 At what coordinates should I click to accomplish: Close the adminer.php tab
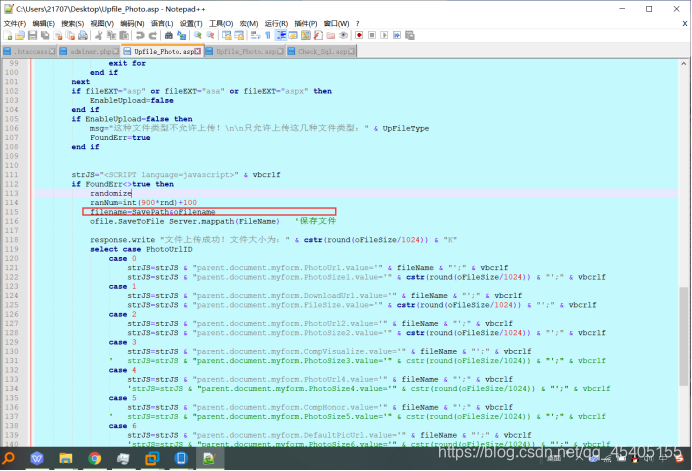click(116, 51)
